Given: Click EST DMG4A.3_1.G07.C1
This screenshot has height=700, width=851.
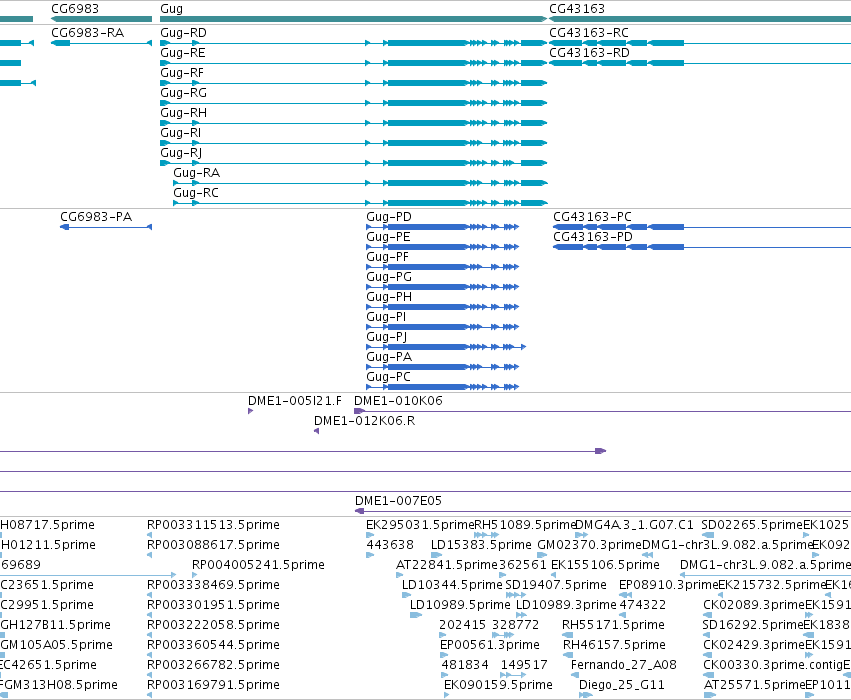Looking at the screenshot, I should [634, 525].
